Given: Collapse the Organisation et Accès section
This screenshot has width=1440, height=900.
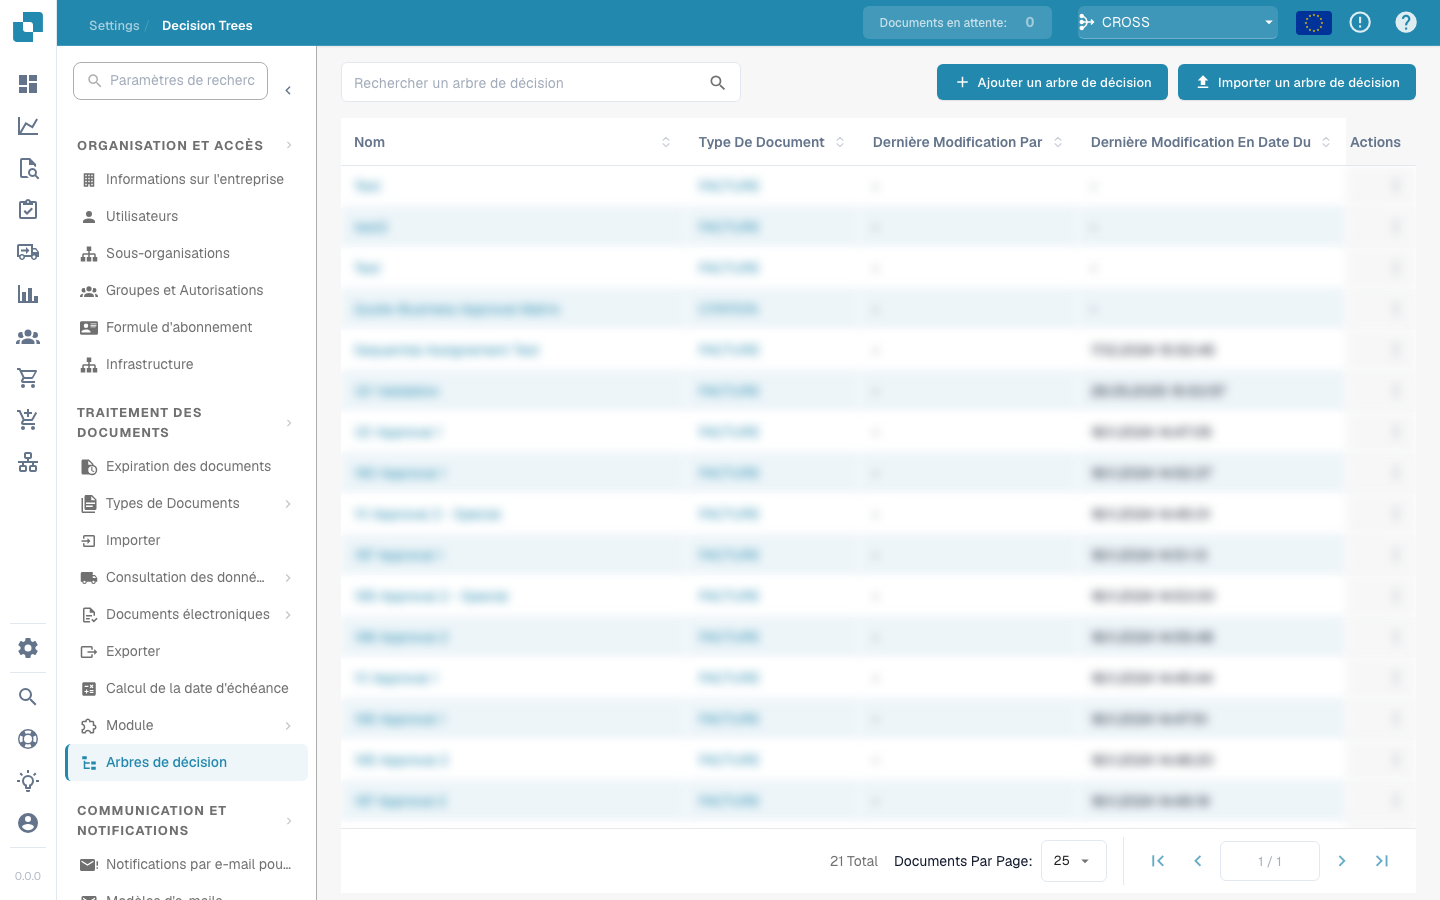Looking at the screenshot, I should pos(289,146).
